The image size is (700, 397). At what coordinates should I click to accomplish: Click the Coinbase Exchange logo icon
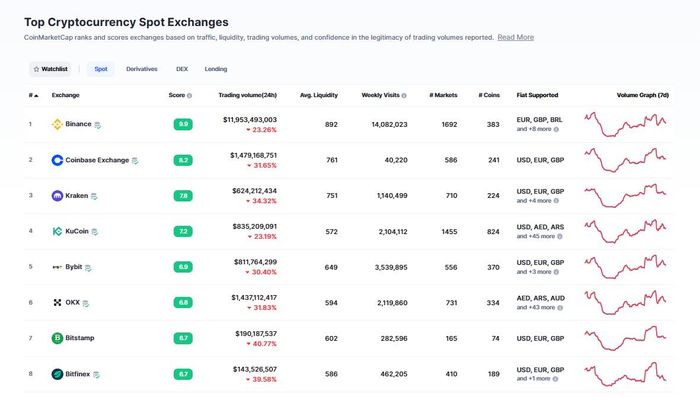(x=57, y=160)
